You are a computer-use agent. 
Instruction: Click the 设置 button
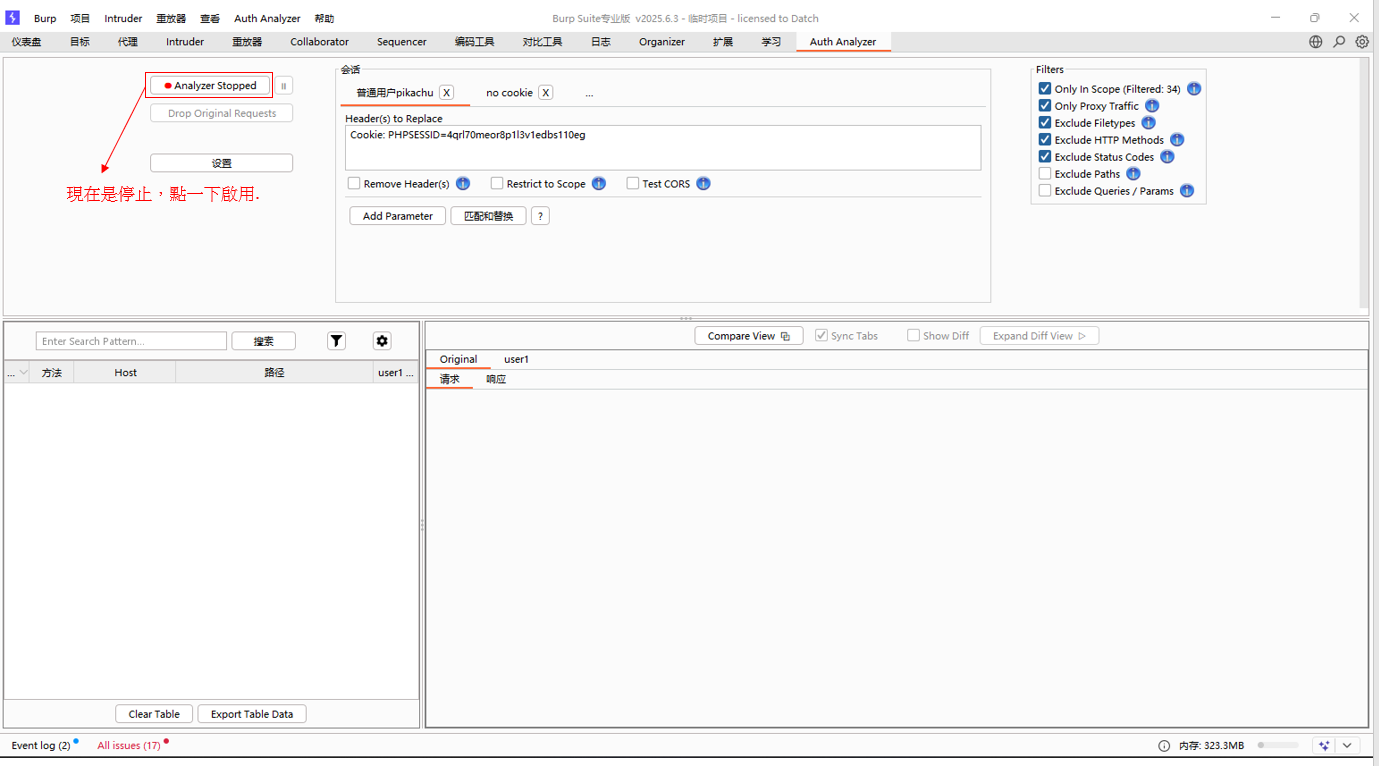pos(222,163)
